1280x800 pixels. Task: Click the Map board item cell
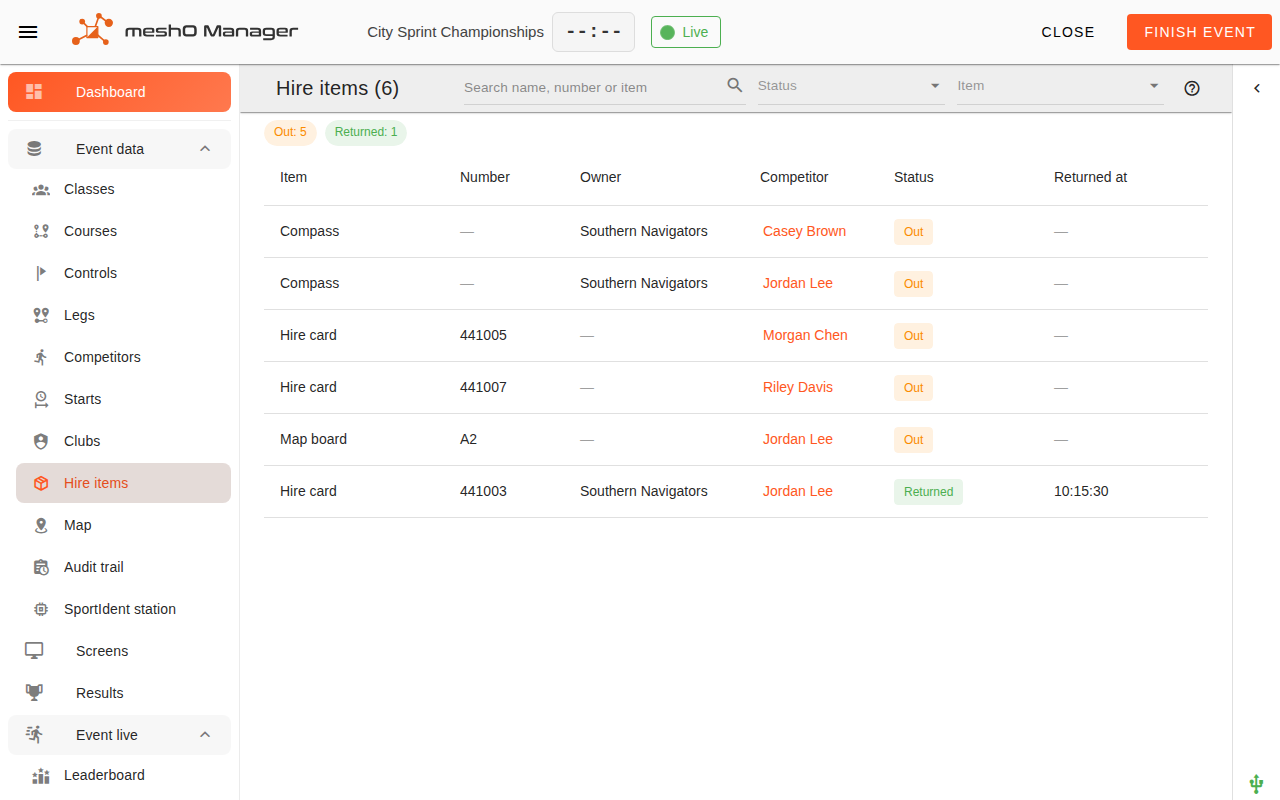click(x=313, y=439)
